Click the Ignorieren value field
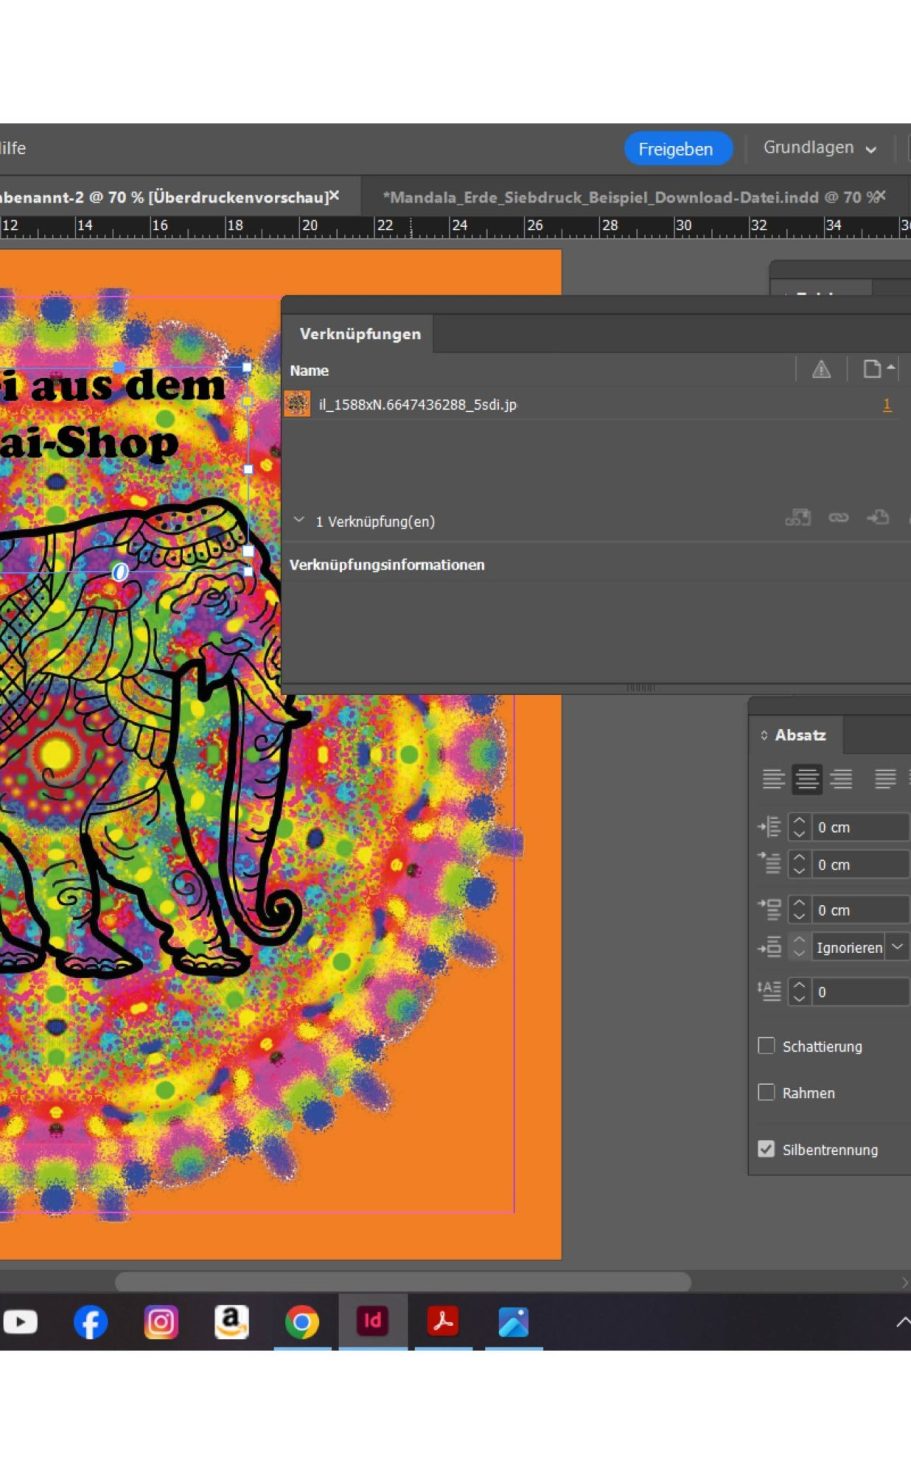This screenshot has height=1474, width=911. click(x=848, y=947)
